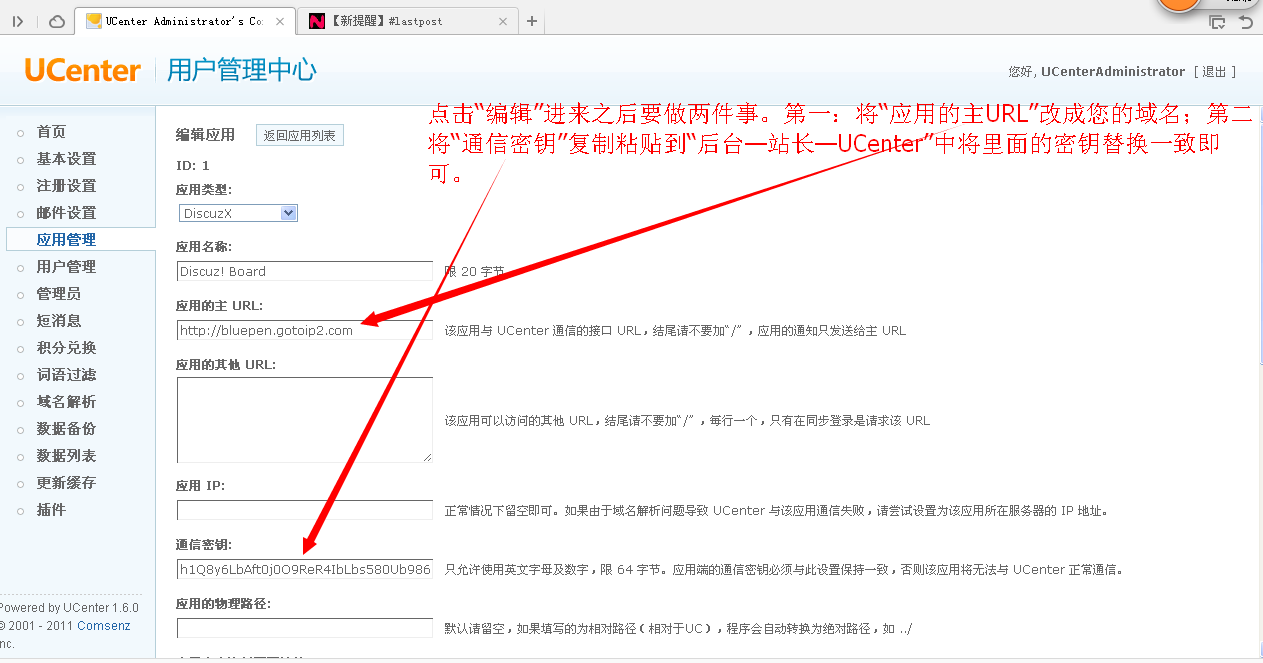Image resolution: width=1263 pixels, height=663 pixels.
Task: Click the sidebar toggle icon beside the cloud
Action: pos(18,21)
